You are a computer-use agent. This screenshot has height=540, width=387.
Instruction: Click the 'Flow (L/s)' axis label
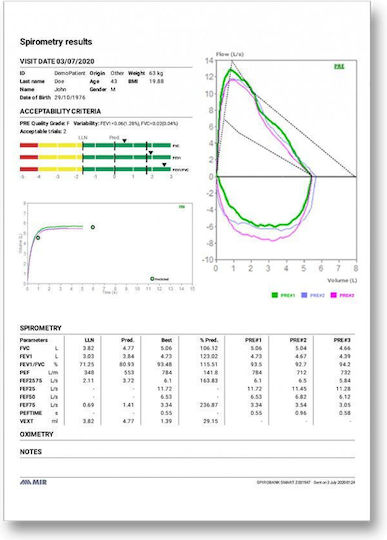click(230, 54)
